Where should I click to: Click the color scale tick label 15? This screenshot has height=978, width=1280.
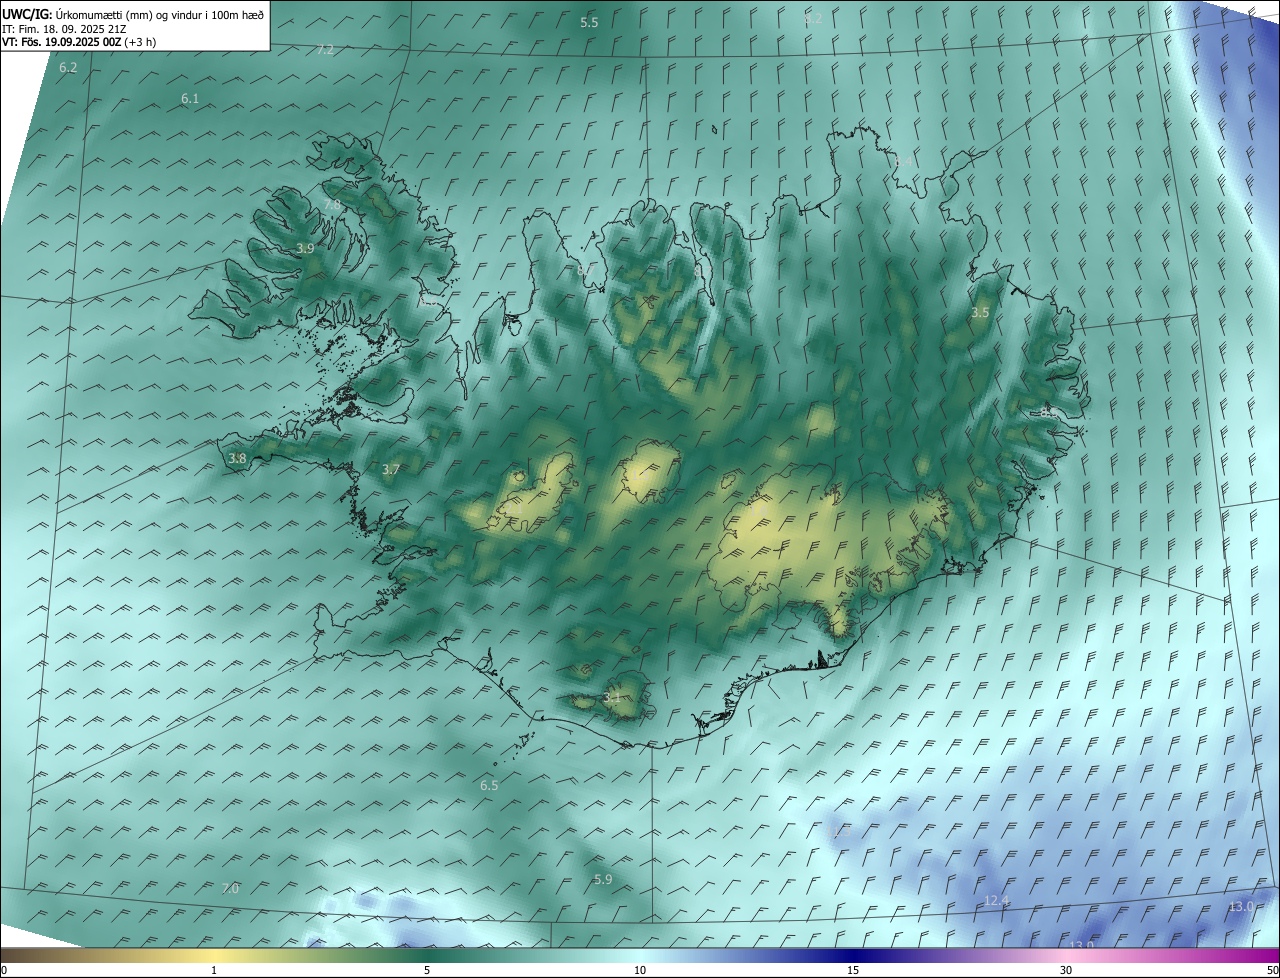click(853, 970)
